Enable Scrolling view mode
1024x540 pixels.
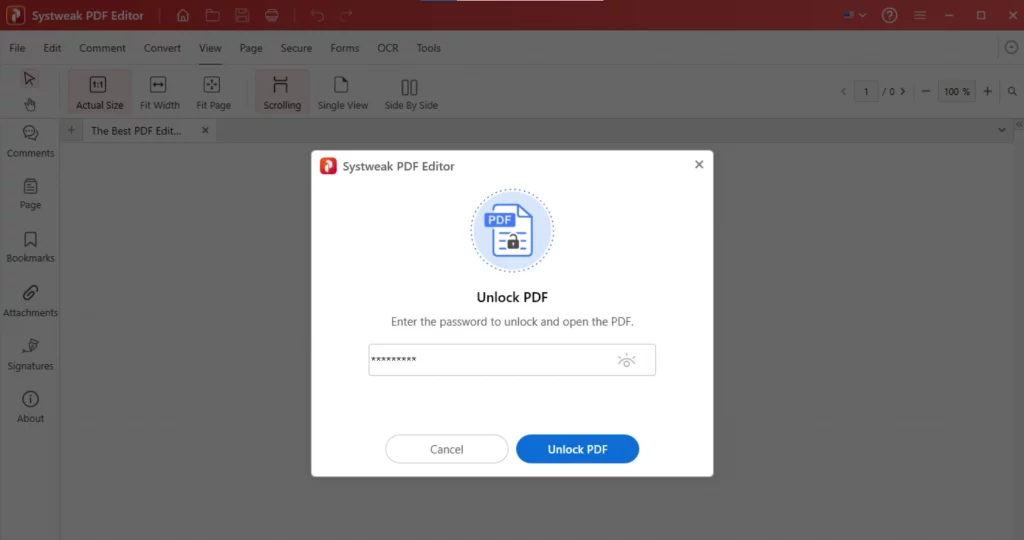pyautogui.click(x=282, y=92)
